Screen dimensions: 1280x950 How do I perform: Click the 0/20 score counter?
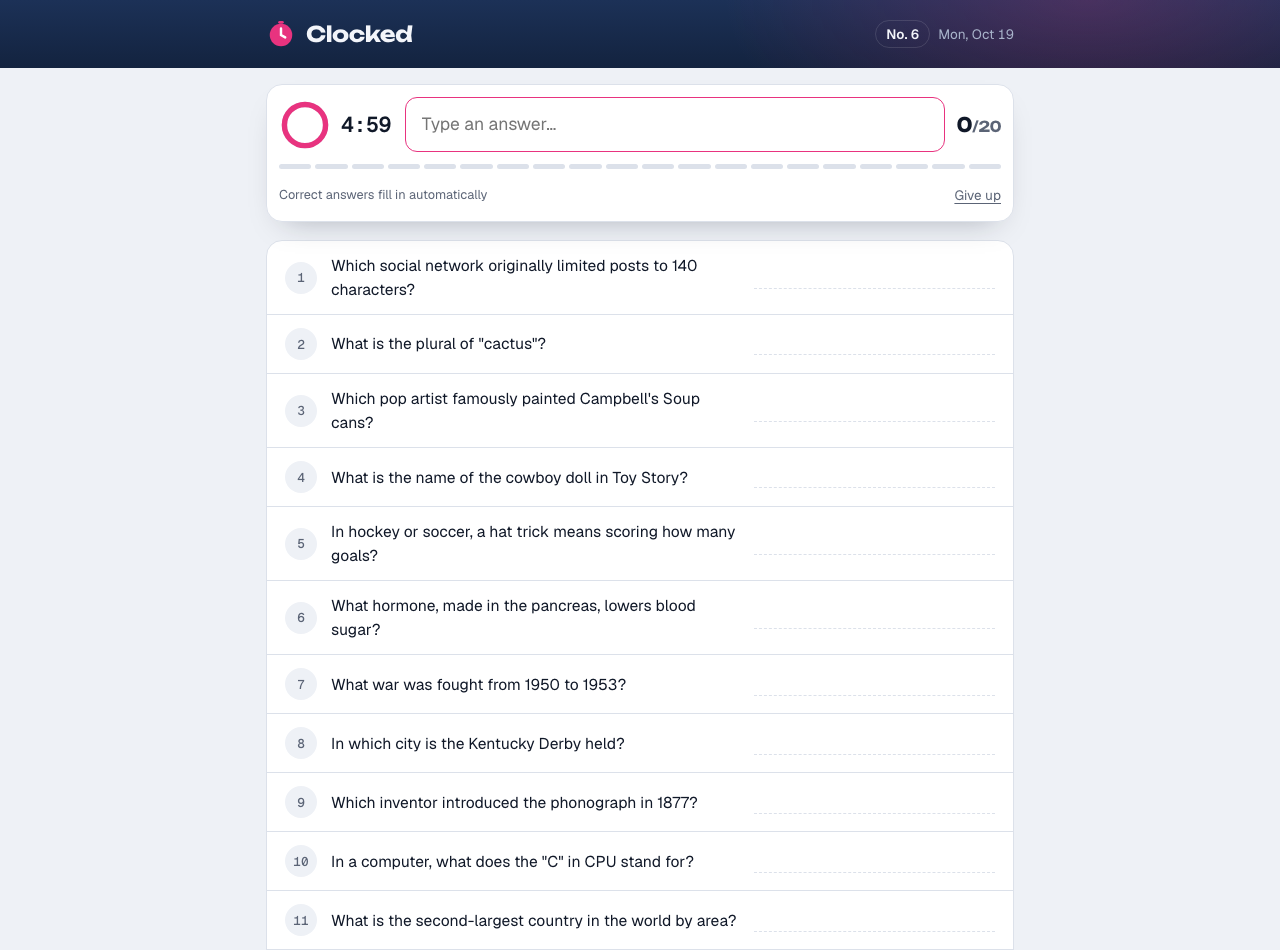point(979,125)
